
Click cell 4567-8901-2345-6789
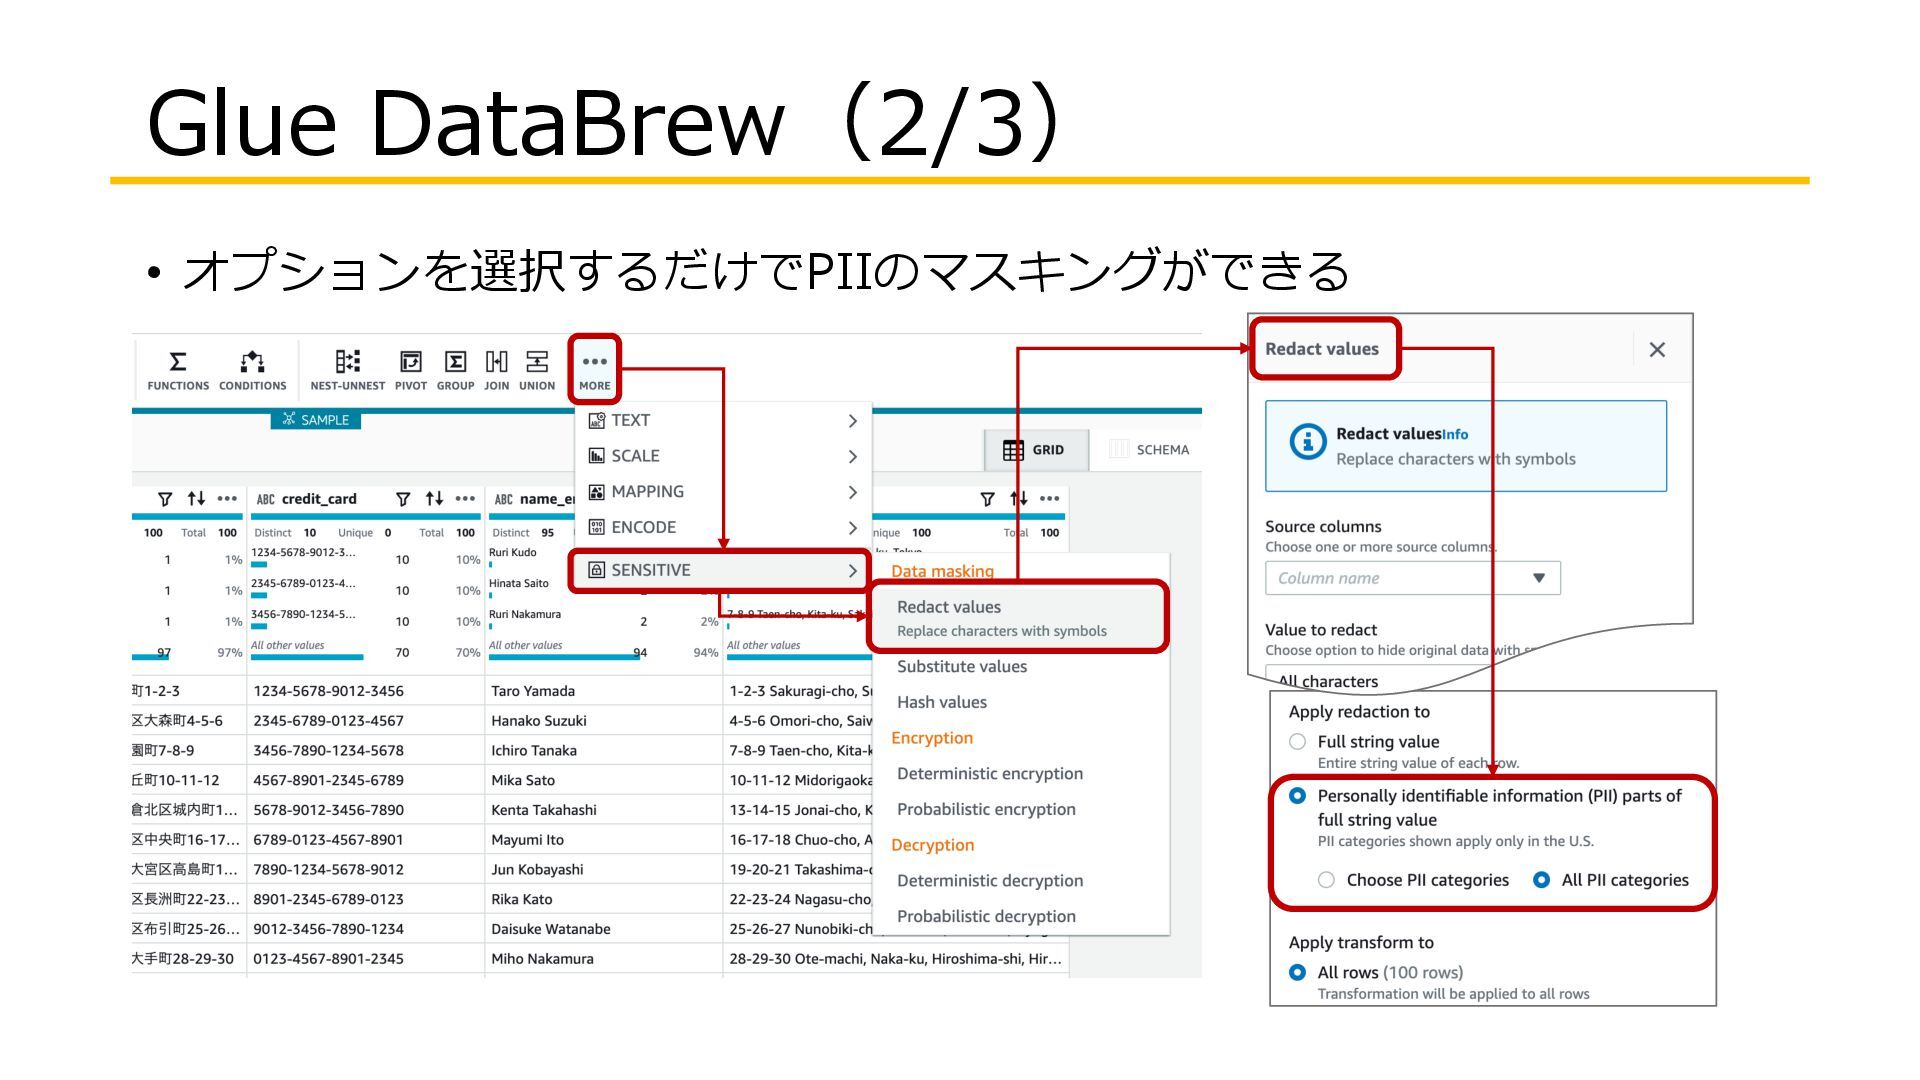tap(366, 780)
